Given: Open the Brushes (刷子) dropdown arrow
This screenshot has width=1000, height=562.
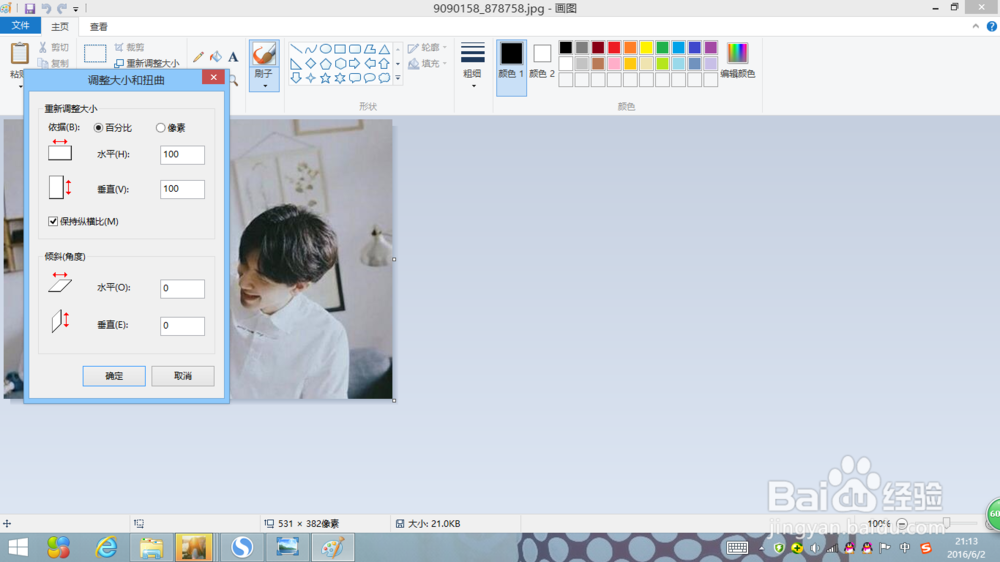Looking at the screenshot, I should click(x=265, y=85).
